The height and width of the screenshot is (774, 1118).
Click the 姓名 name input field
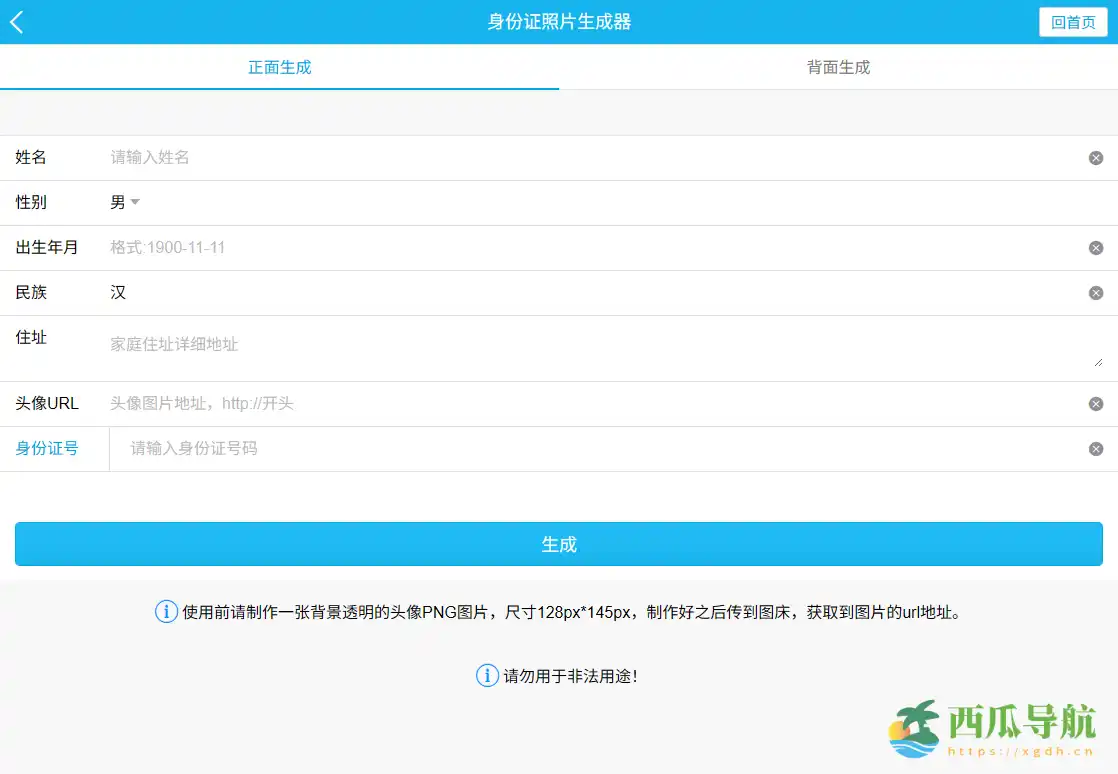400,157
